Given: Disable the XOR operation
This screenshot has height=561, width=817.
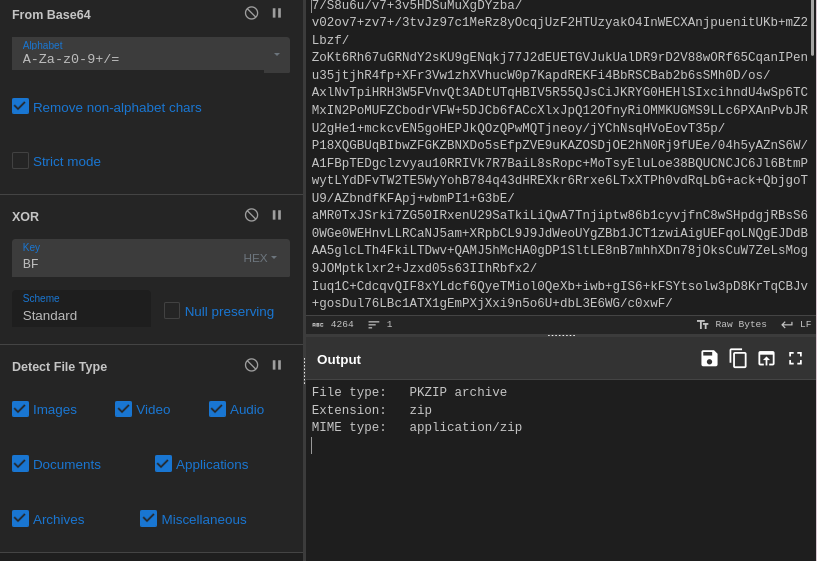Looking at the screenshot, I should point(251,215).
